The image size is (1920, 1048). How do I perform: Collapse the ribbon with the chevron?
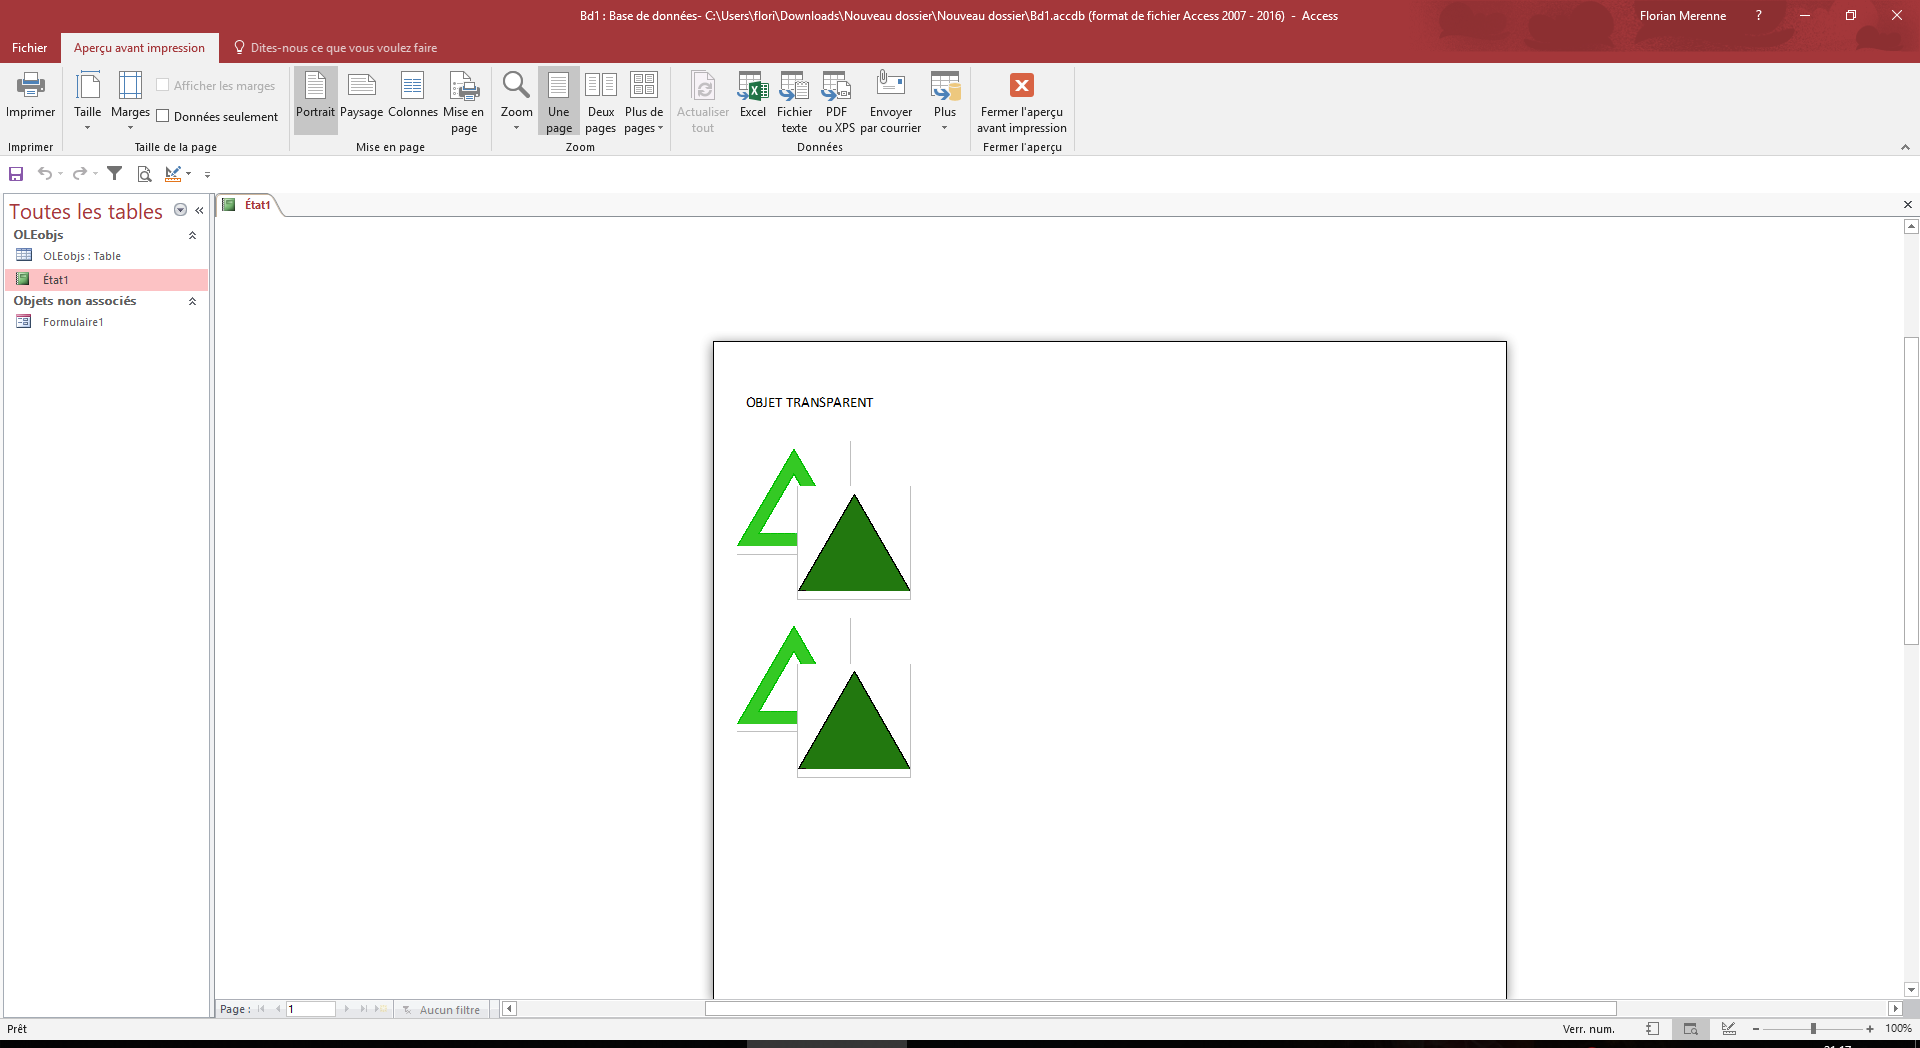click(x=1905, y=147)
